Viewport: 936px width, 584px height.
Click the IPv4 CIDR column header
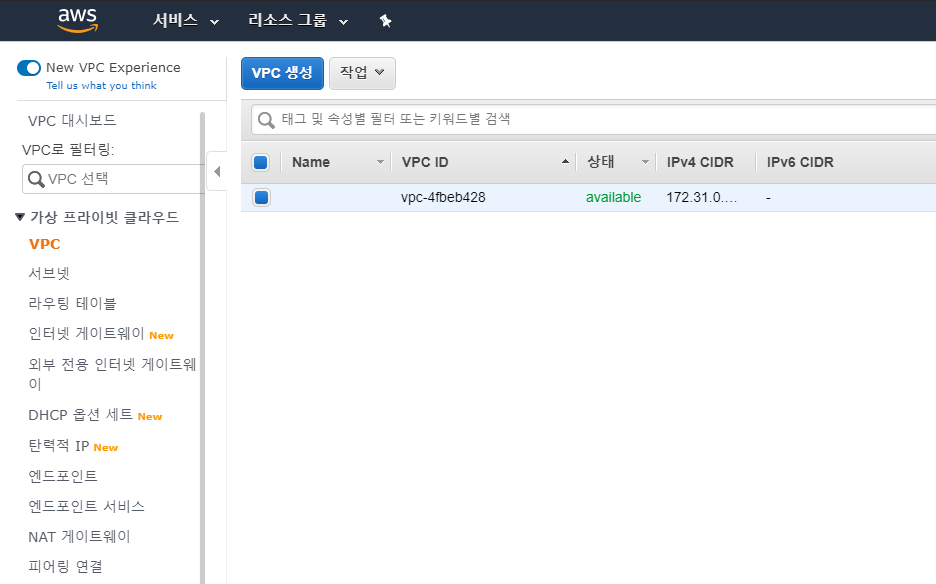coord(700,162)
